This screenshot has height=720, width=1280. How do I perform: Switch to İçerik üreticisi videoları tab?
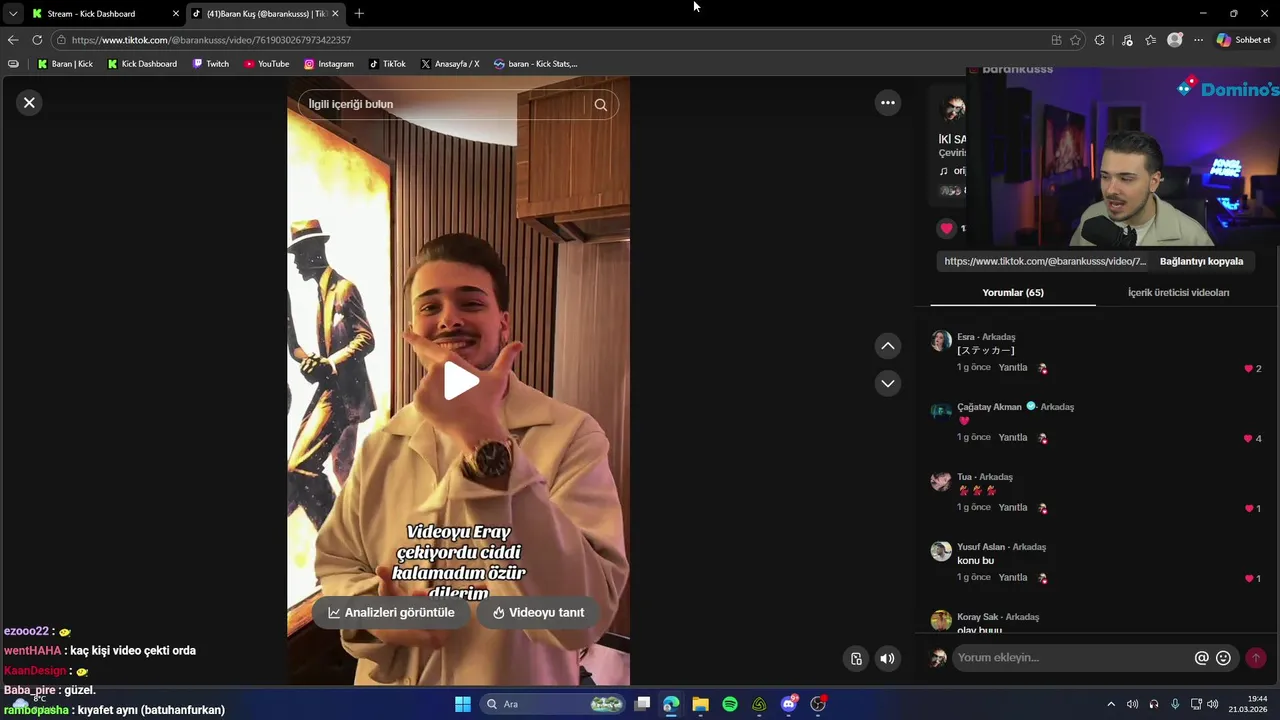1178,292
